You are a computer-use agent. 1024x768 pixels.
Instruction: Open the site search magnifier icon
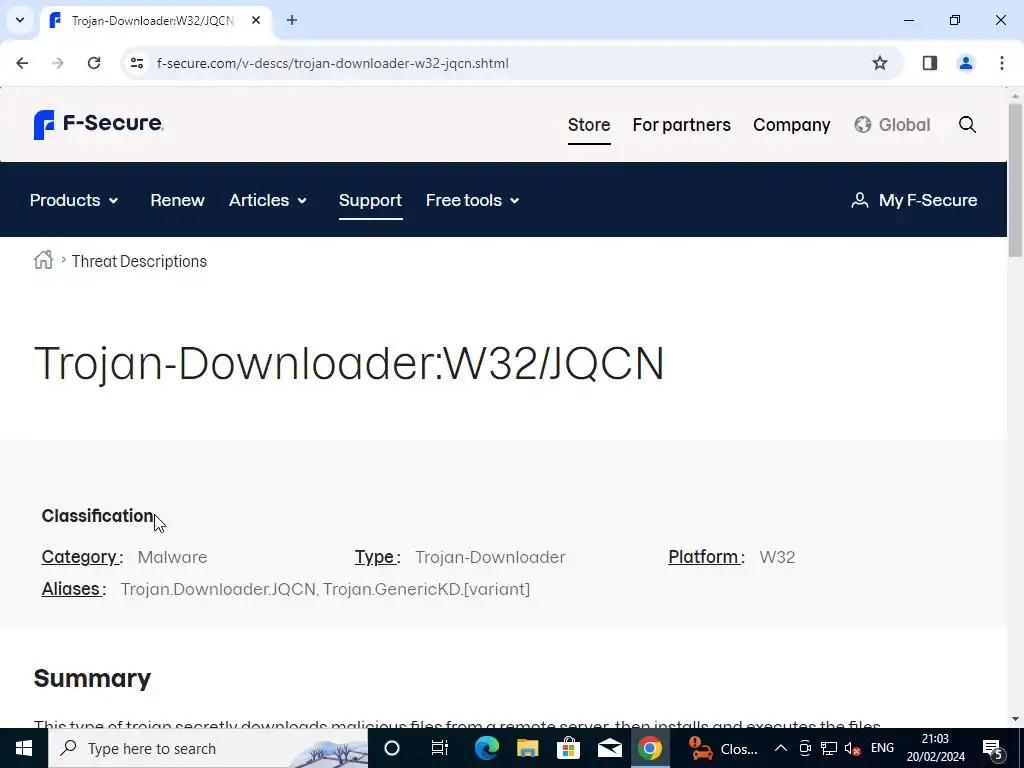click(x=967, y=125)
